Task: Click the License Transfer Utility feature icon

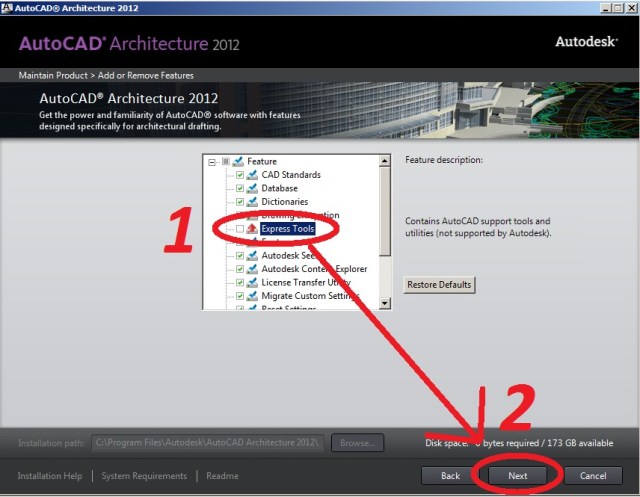Action: pos(252,283)
